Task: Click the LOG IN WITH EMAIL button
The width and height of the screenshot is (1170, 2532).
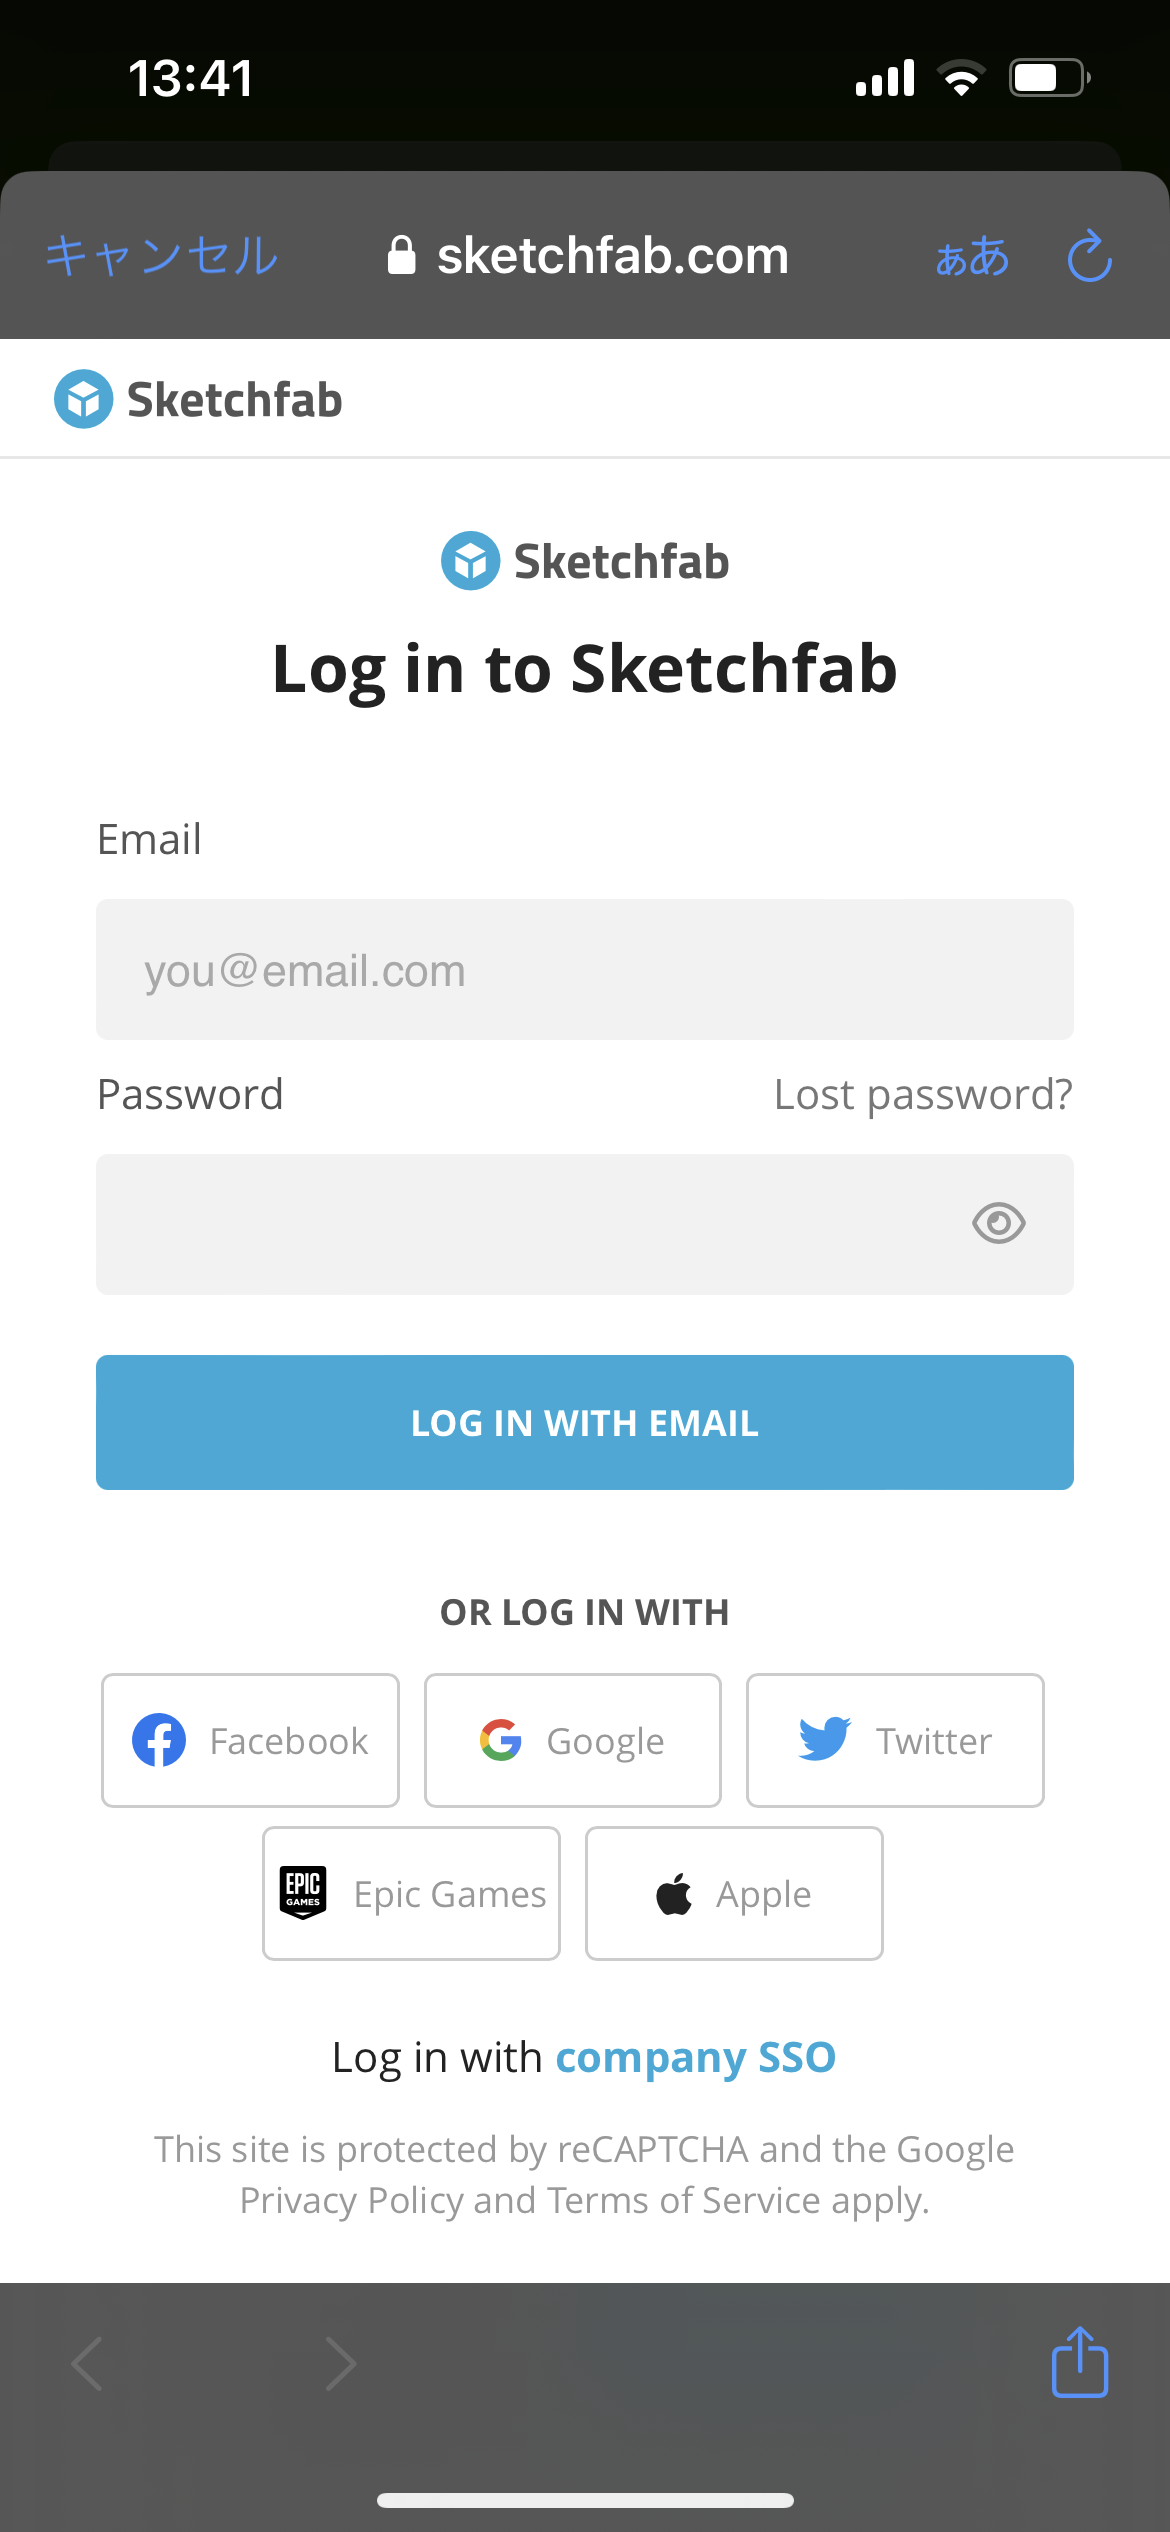Action: pos(585,1422)
